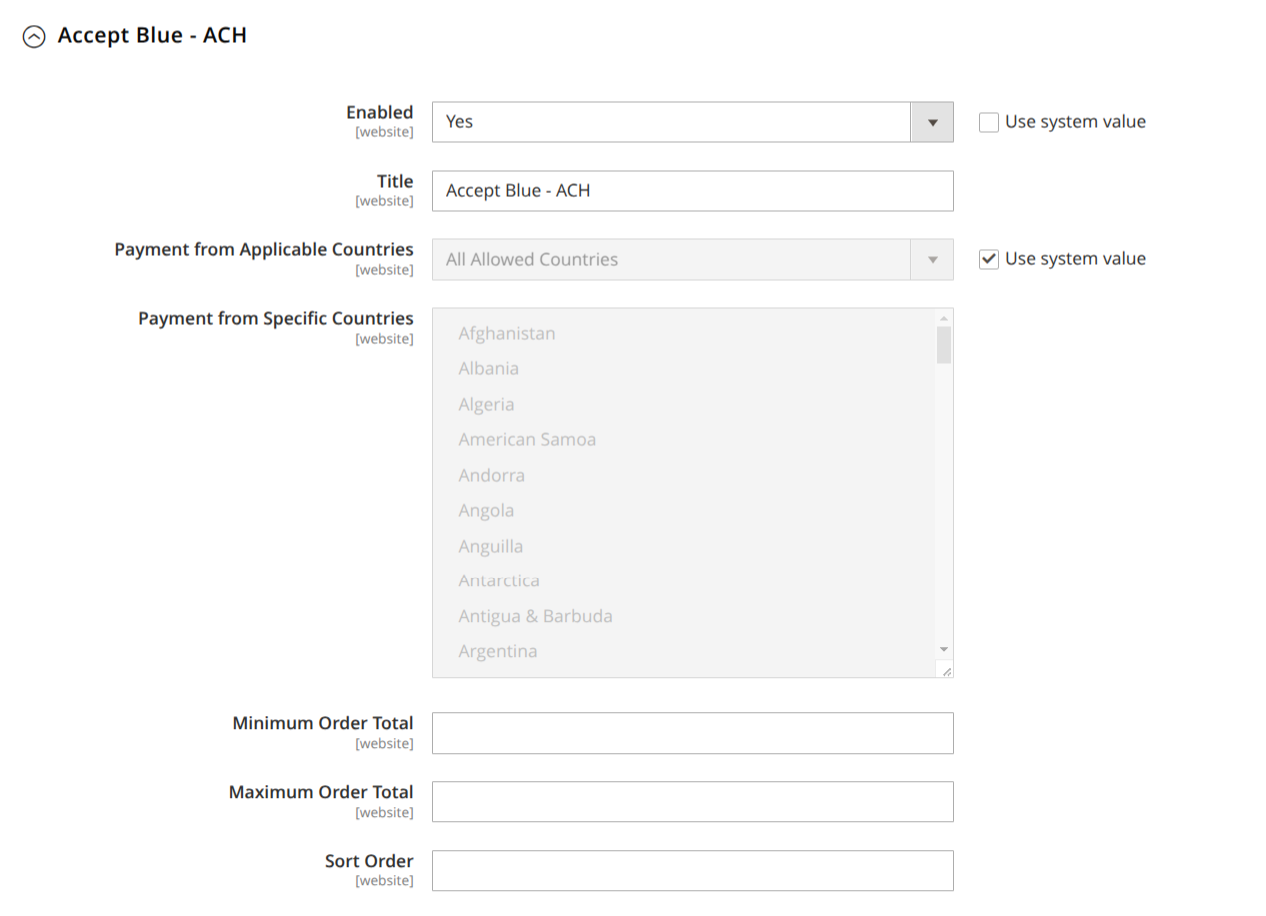Select American Samoa in the countries list
Viewport: 1266px width, 916px height.
527,439
